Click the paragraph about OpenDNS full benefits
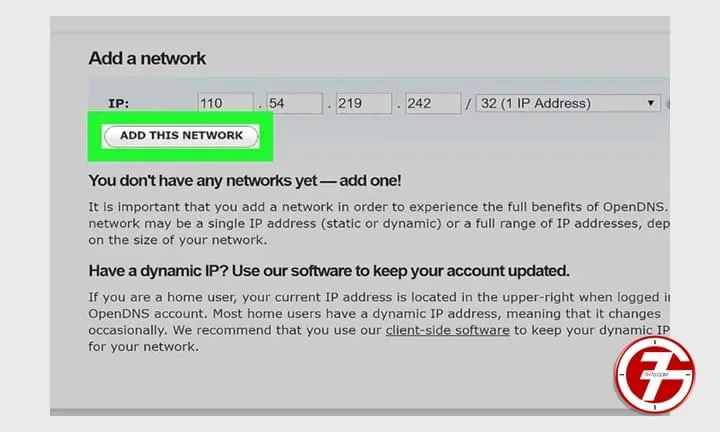This screenshot has height=432, width=720. 379,224
